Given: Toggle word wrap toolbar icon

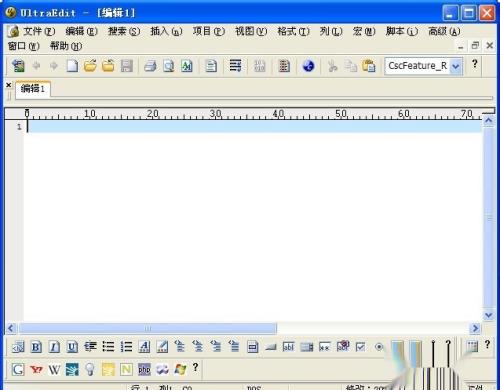Looking at the screenshot, I should click(235, 66).
